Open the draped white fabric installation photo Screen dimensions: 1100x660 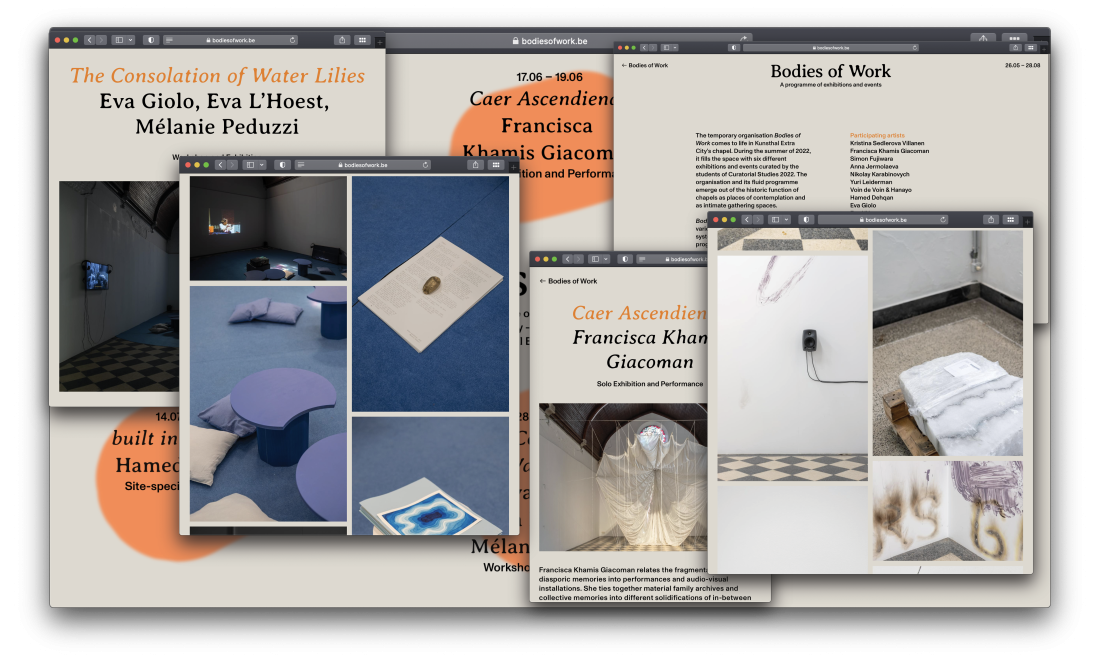(623, 477)
